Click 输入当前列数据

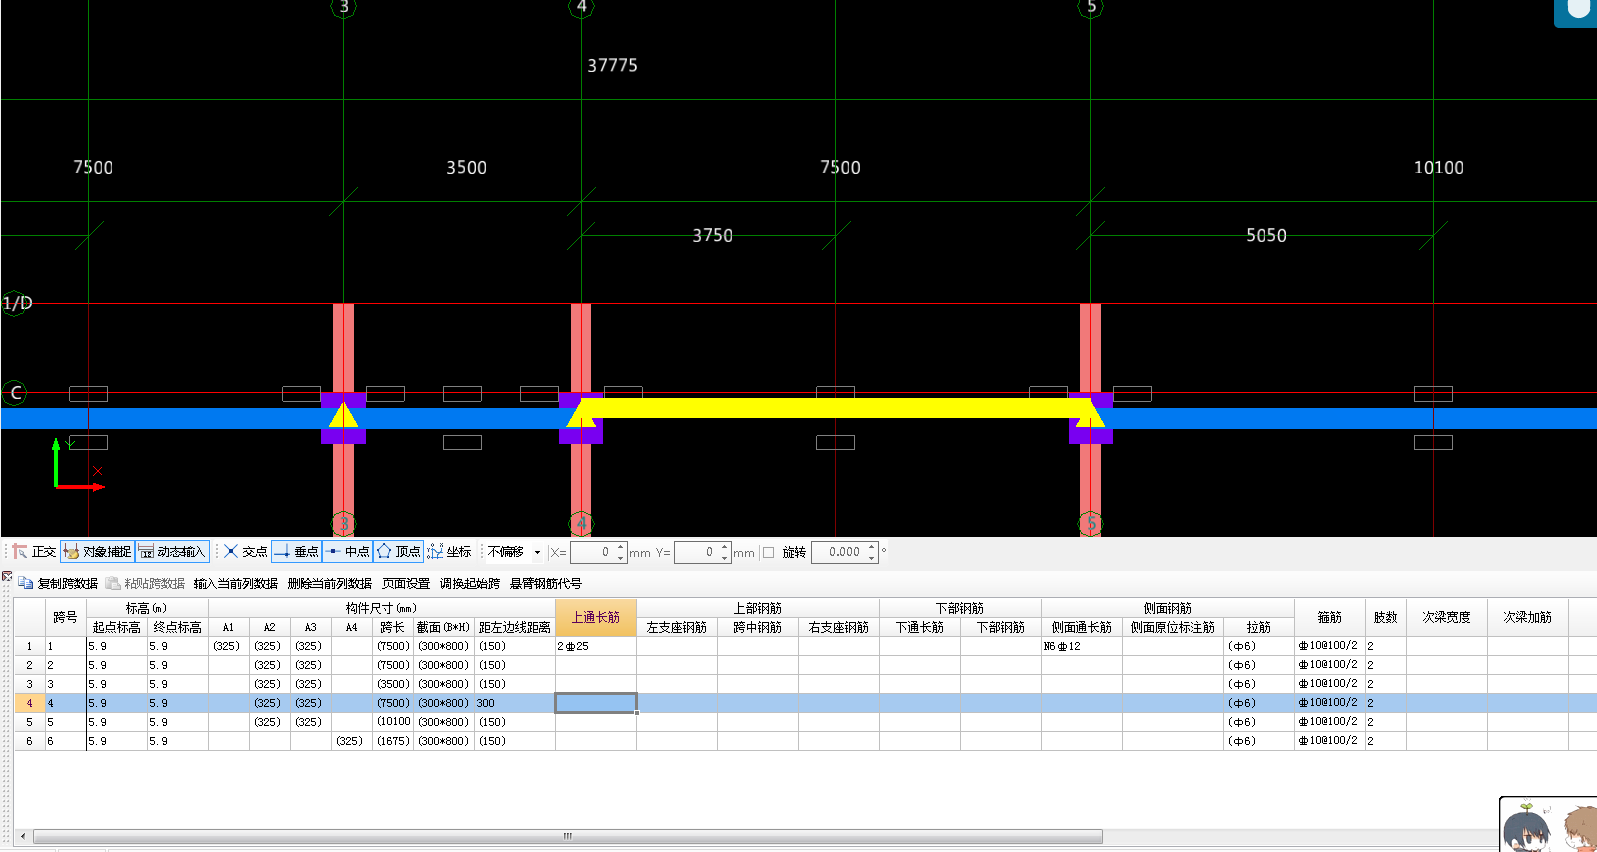[x=236, y=583]
